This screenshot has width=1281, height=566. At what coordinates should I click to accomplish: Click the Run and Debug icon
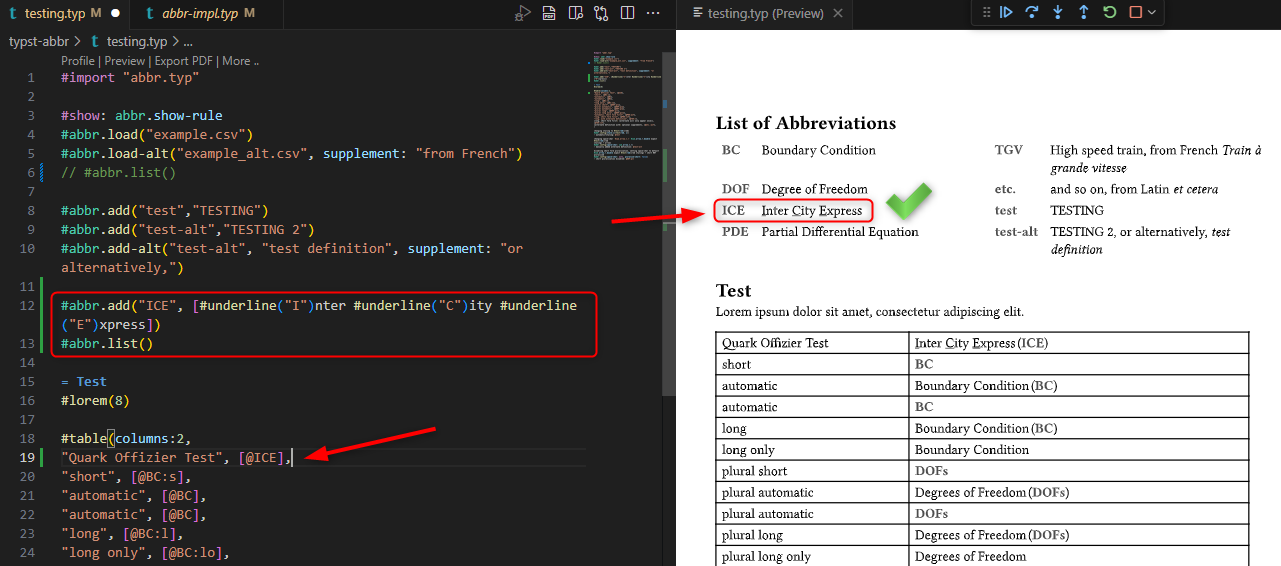coord(522,13)
